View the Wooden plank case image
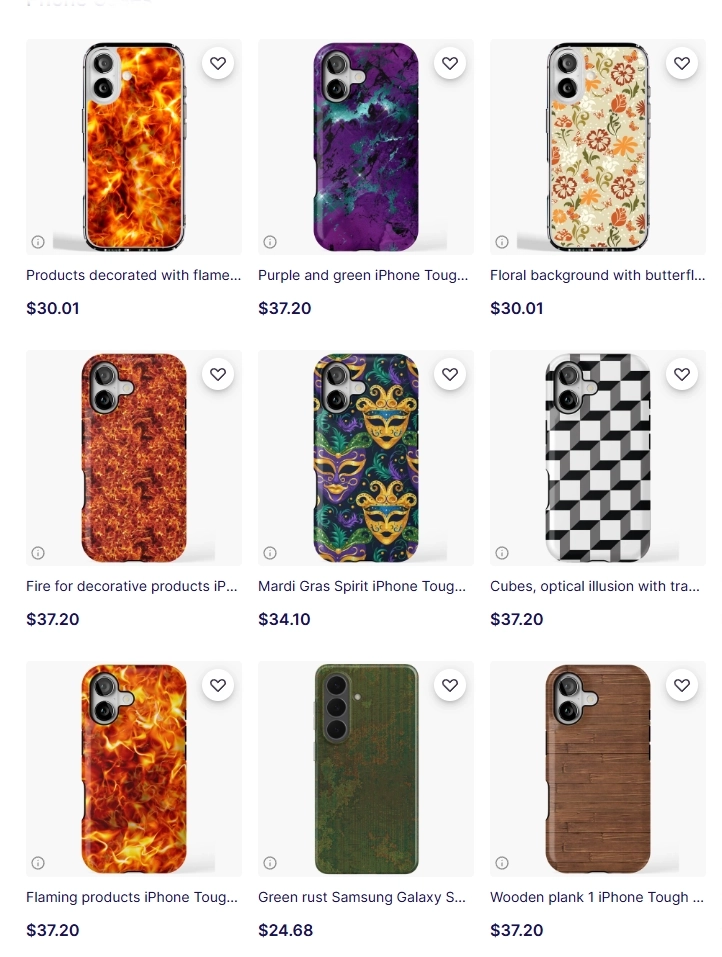The width and height of the screenshot is (722, 957). pyautogui.click(x=597, y=769)
